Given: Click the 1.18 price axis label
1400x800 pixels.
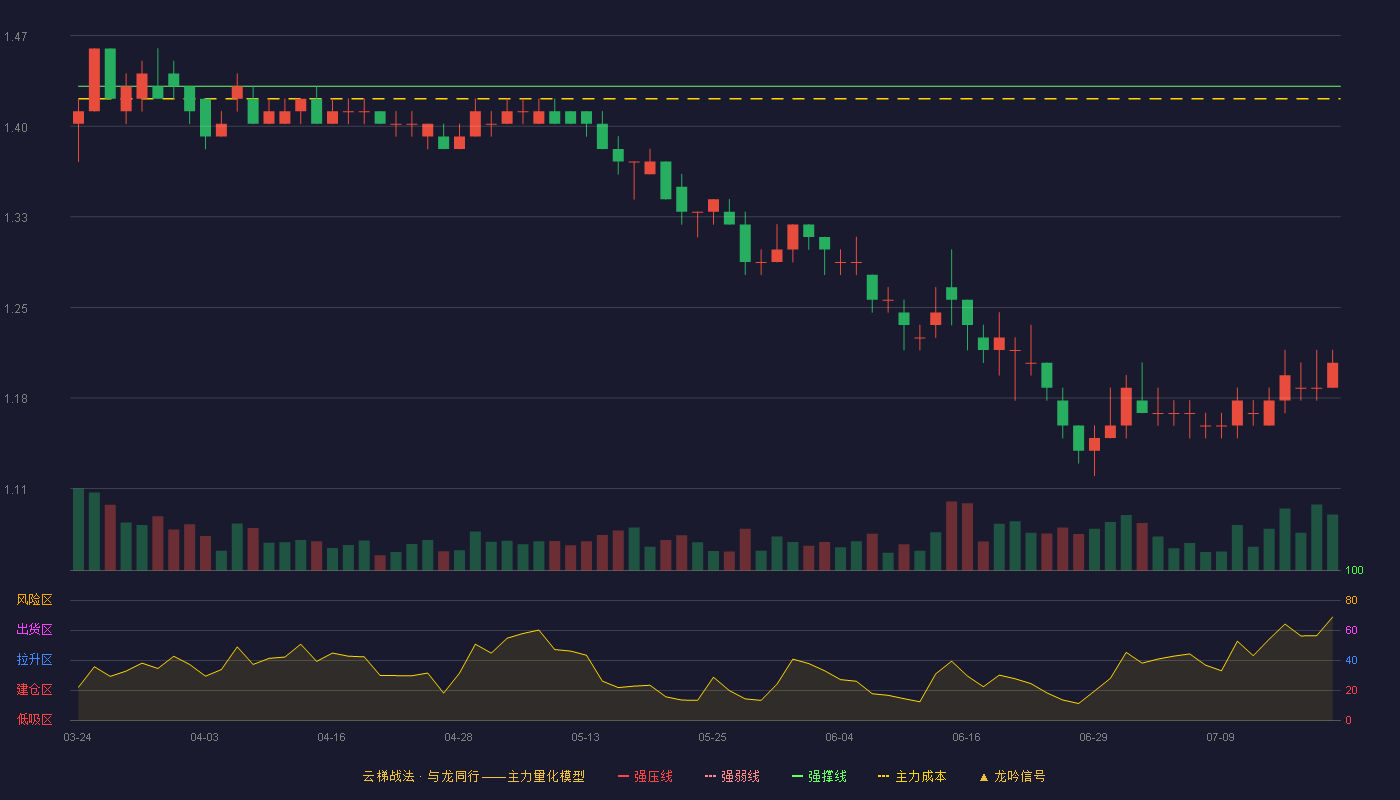Looking at the screenshot, I should [x=15, y=399].
